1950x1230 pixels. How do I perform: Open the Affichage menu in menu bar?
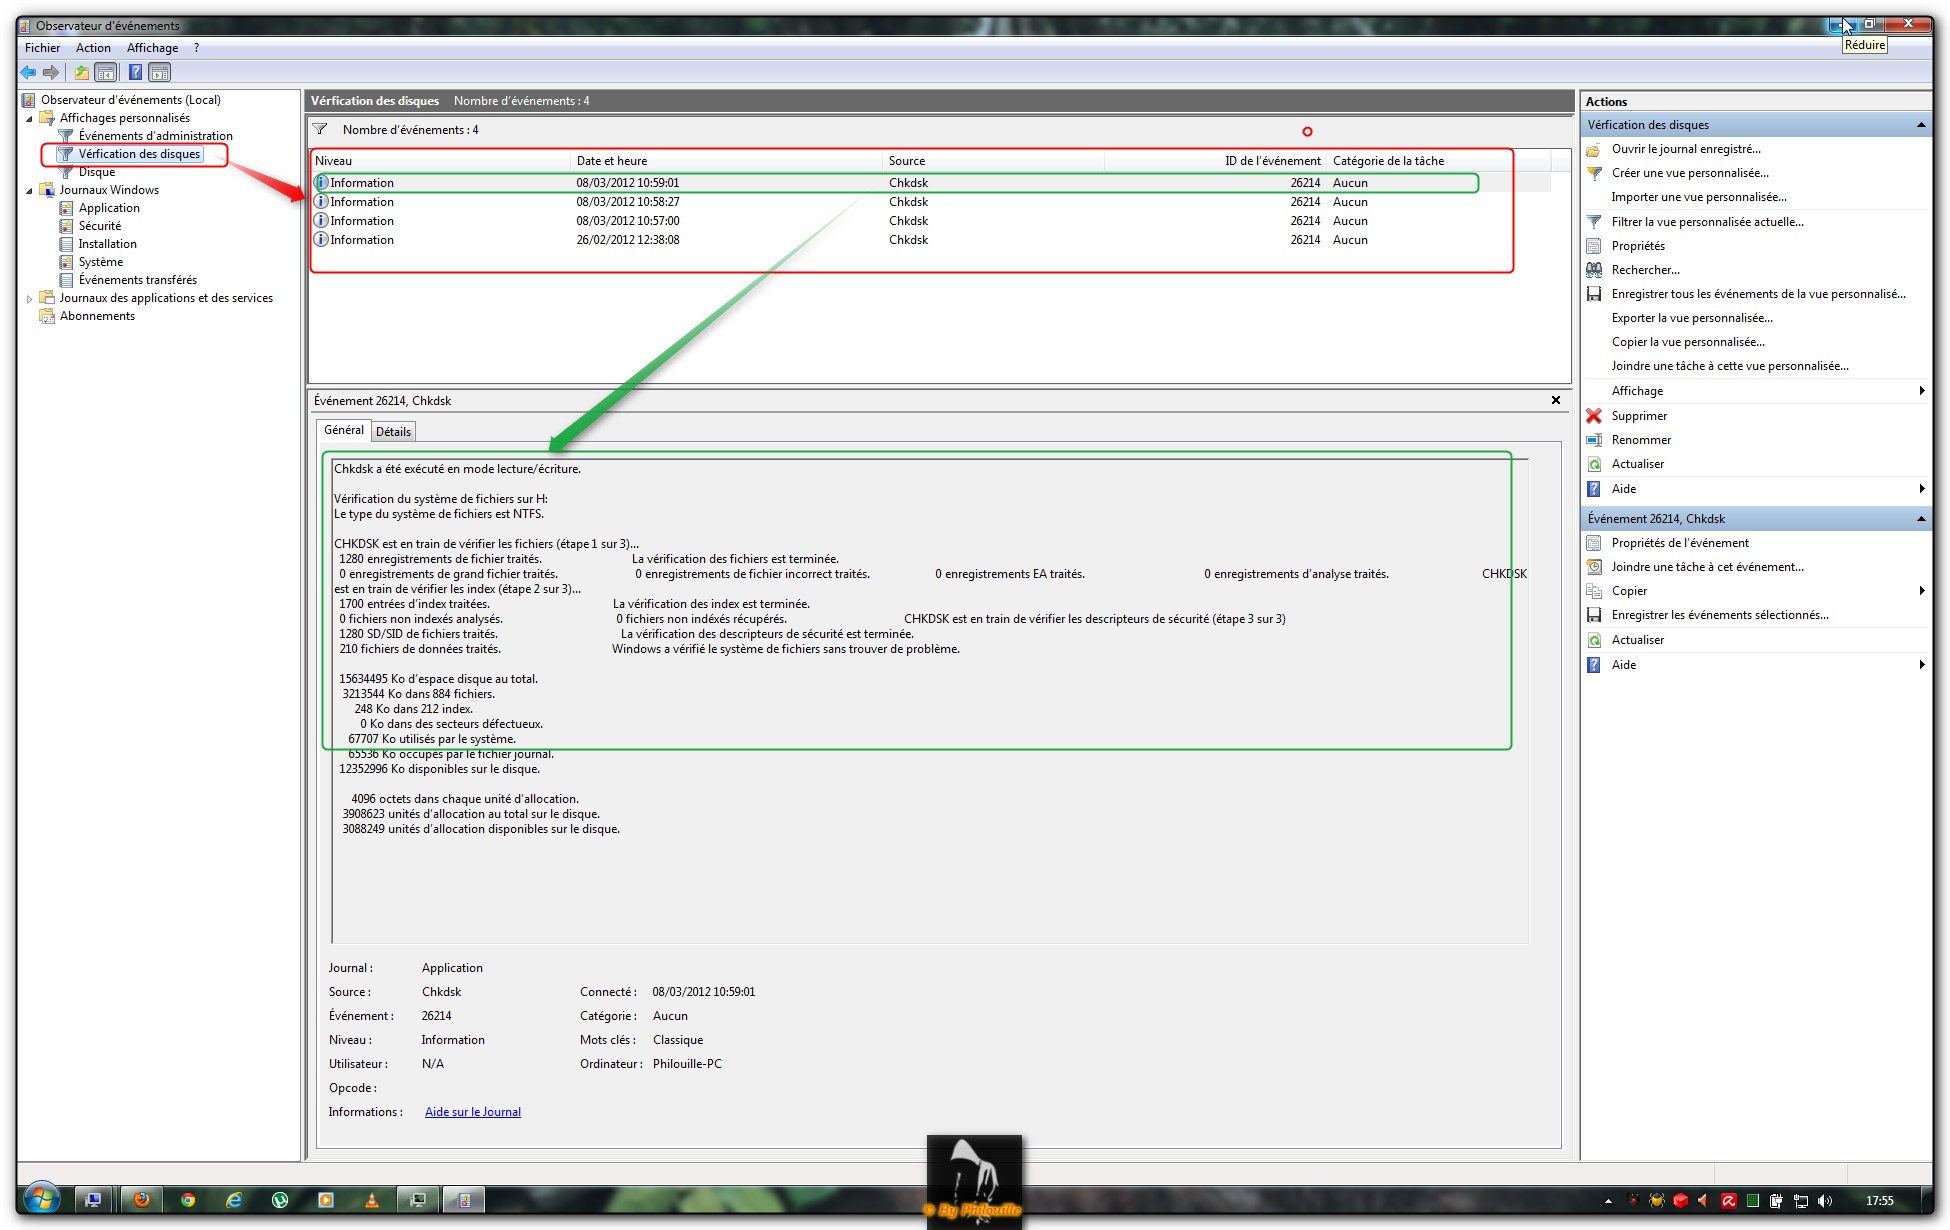[x=152, y=48]
